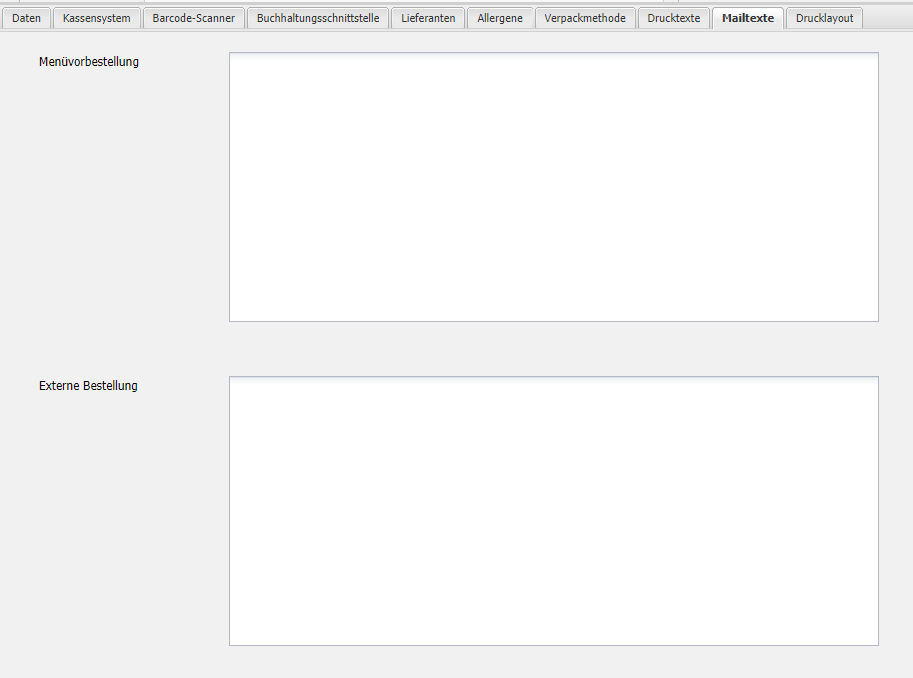Open the Lieferanten tab
Screen dimensions: 913x678
coord(427,18)
